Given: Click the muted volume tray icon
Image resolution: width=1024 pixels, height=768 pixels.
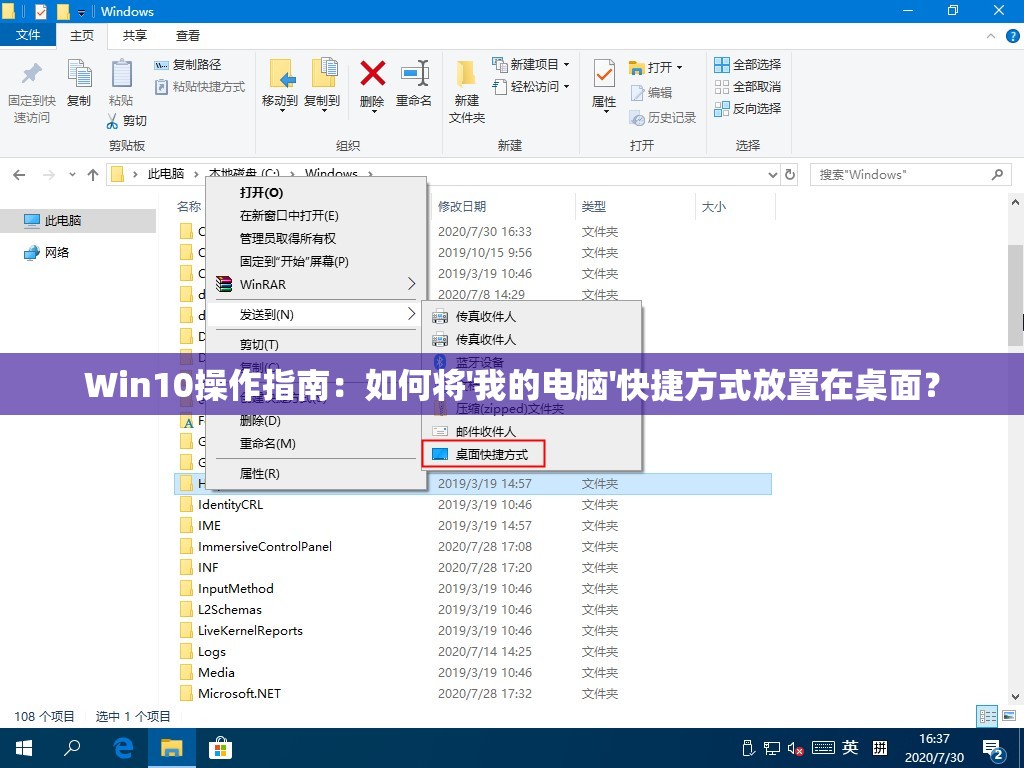Looking at the screenshot, I should pos(795,748).
